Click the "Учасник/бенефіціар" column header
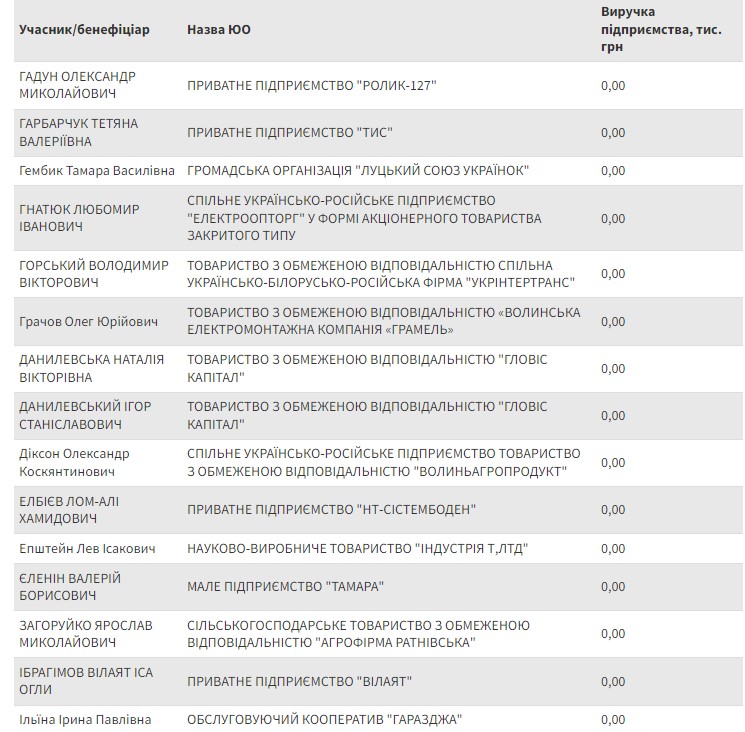 [84, 29]
